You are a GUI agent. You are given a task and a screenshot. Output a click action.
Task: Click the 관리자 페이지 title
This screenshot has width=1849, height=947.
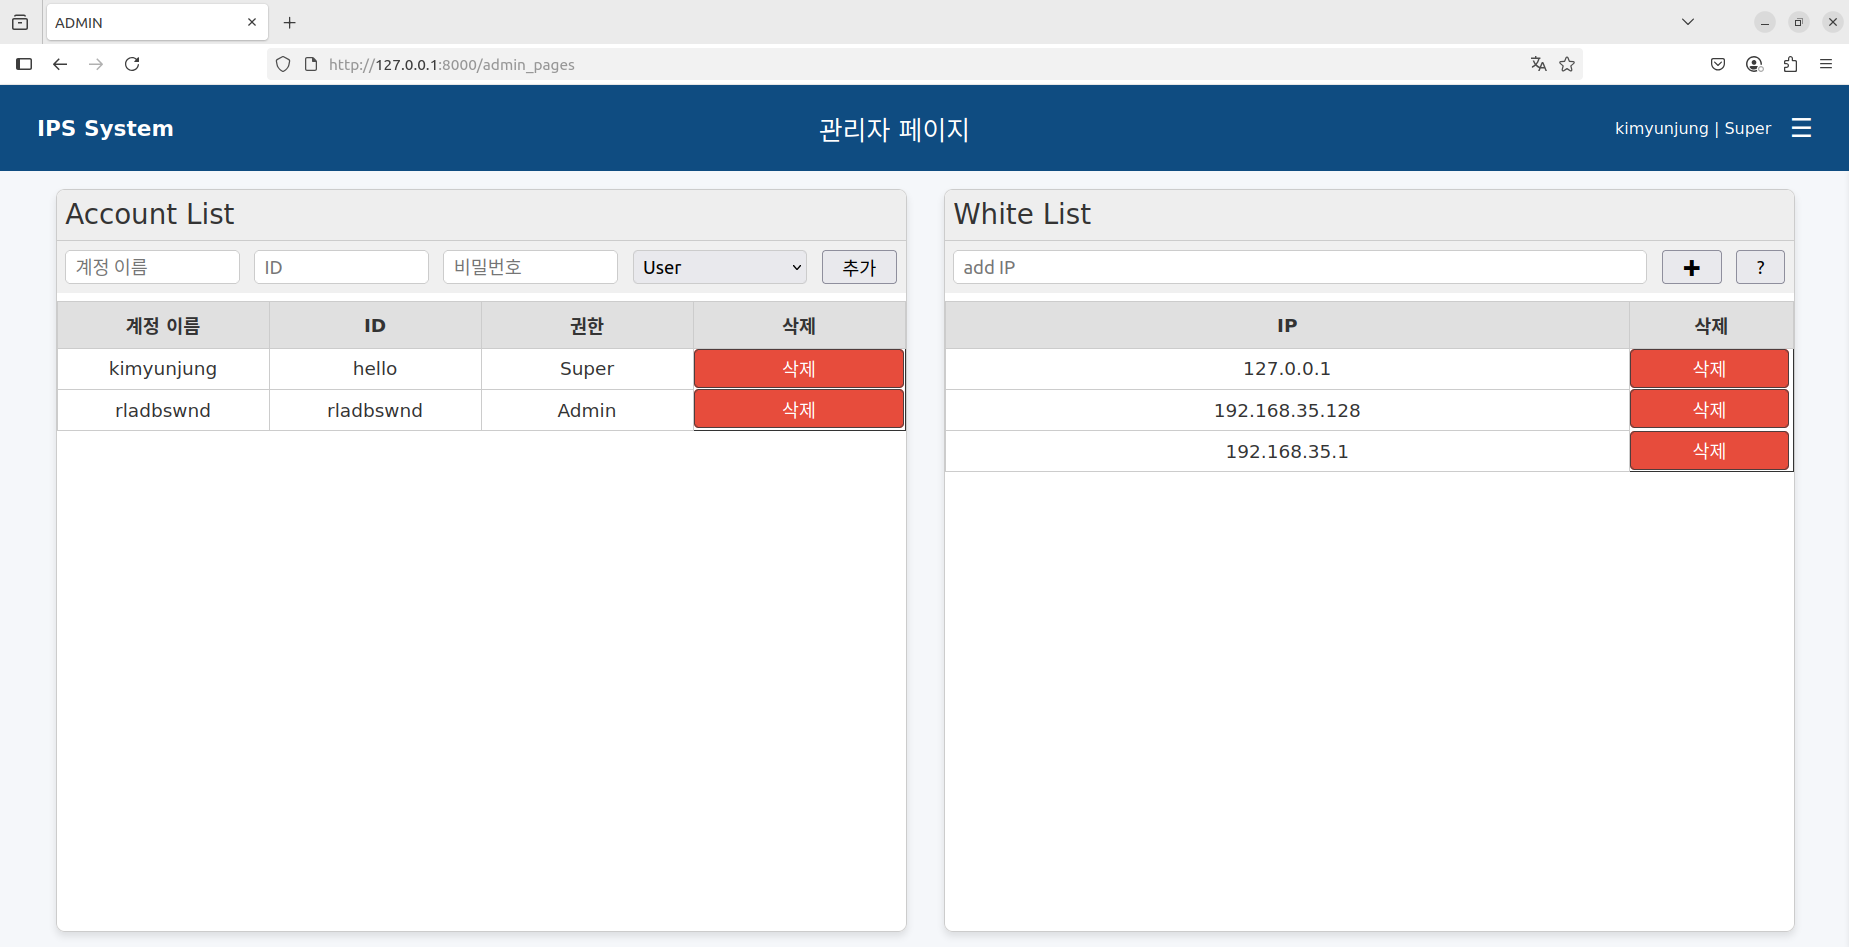coord(894,129)
